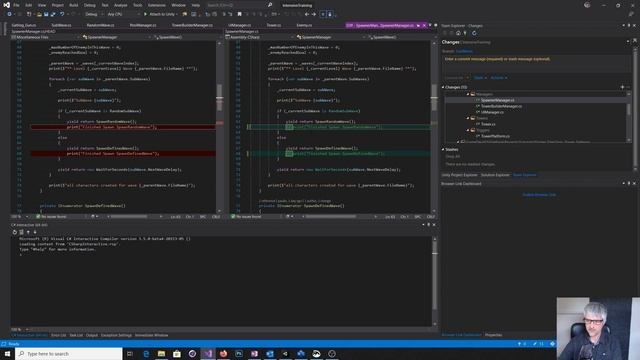The height and width of the screenshot is (360, 640).
Task: Toggle pin on Browser Link Dashboard panel
Action: click(x=629, y=184)
